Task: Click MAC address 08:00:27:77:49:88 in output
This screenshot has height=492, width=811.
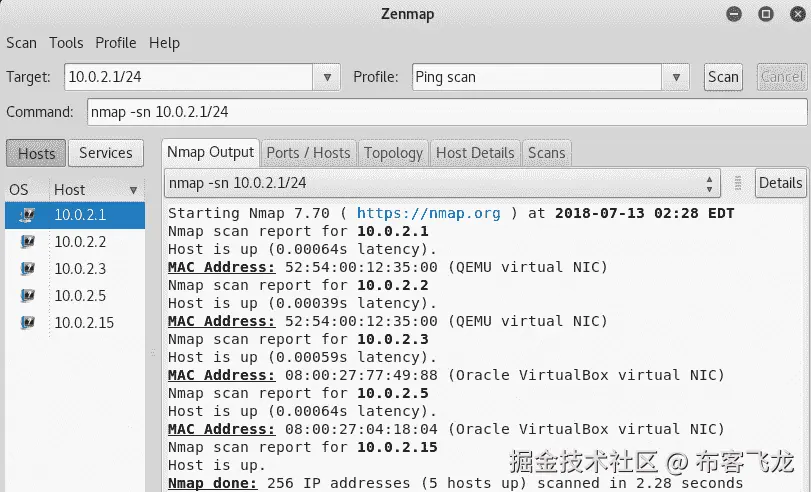Action: point(361,375)
